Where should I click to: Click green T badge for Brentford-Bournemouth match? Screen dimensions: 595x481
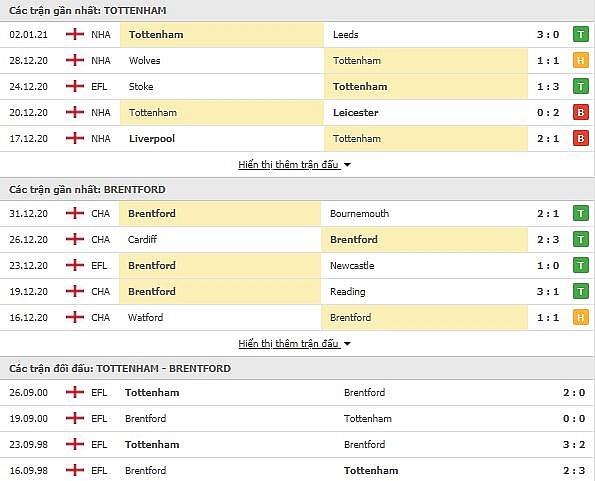581,214
